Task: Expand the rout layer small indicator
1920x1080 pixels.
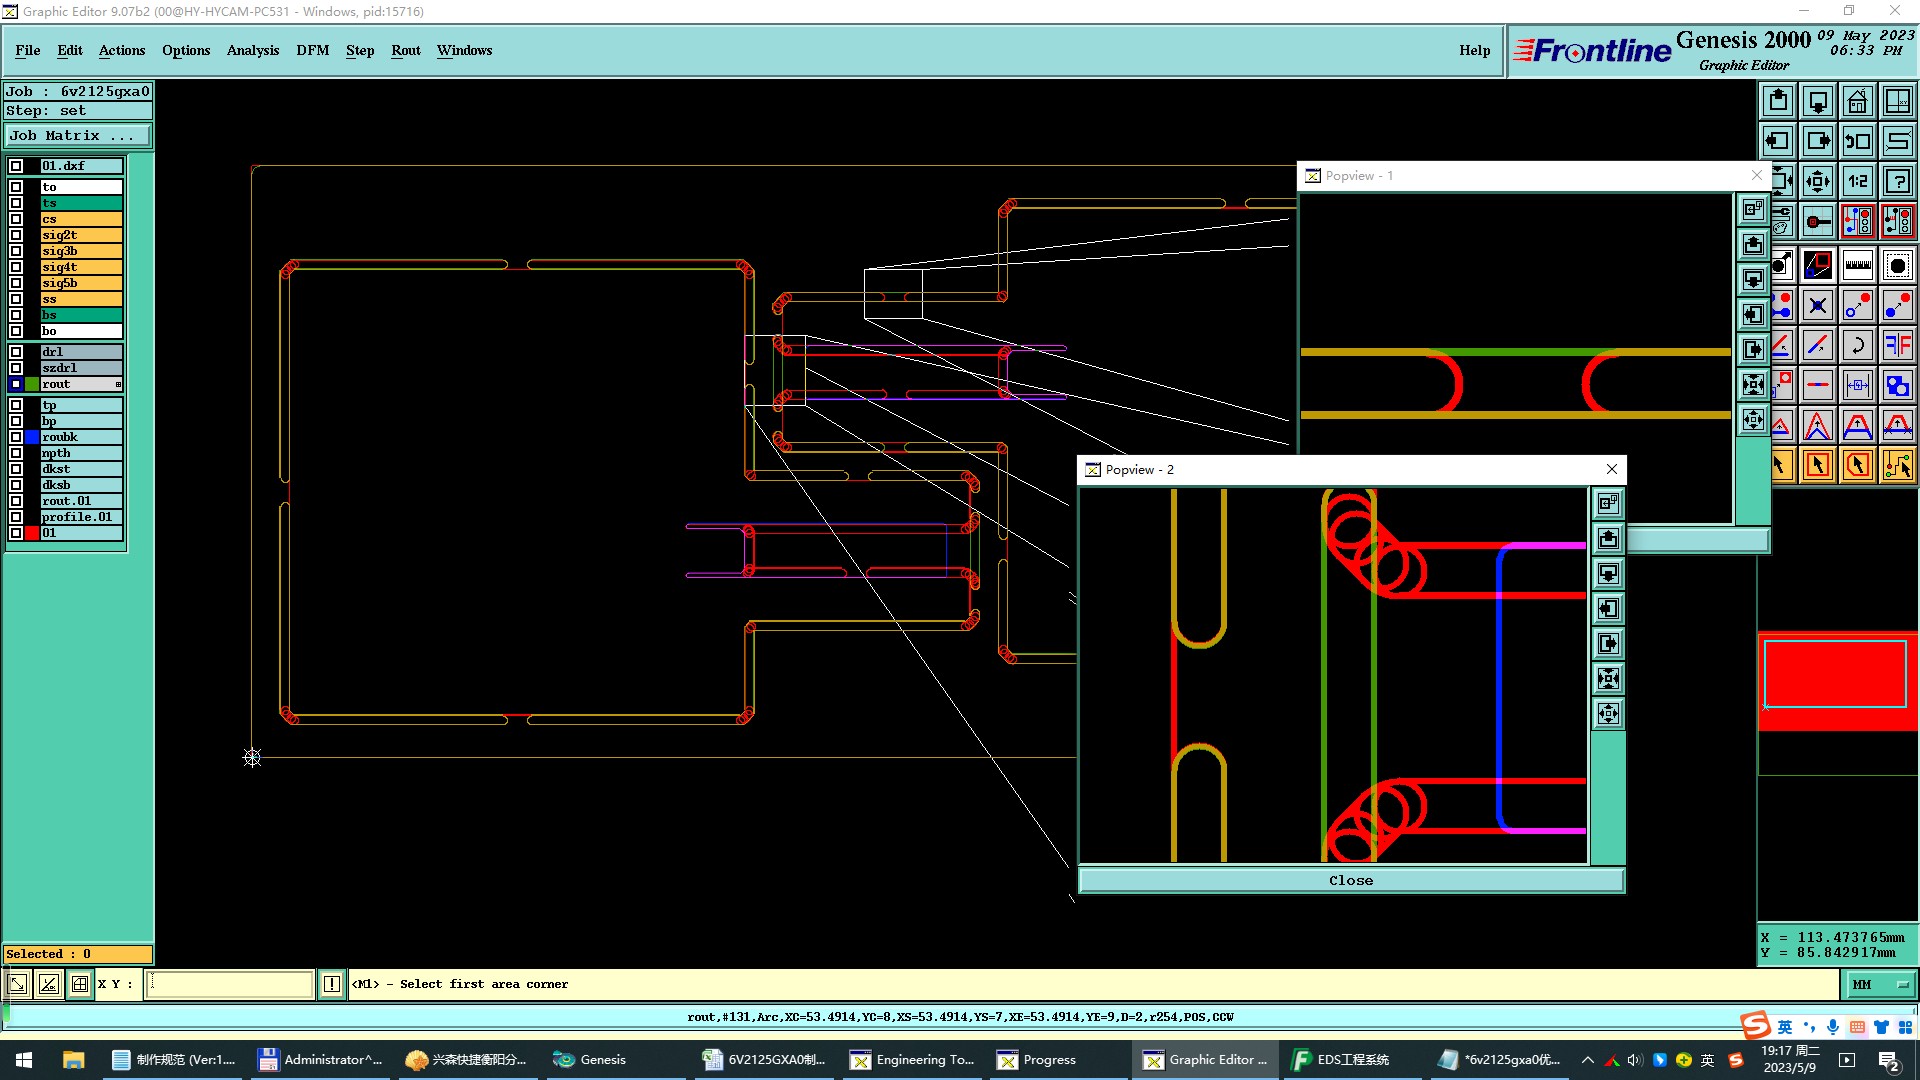Action: [118, 385]
